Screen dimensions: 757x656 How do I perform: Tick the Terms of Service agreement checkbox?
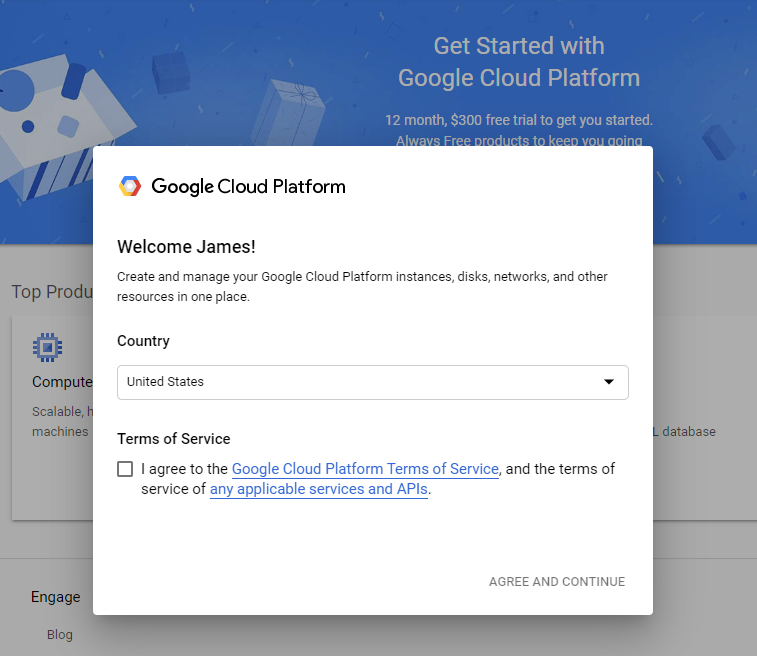125,469
